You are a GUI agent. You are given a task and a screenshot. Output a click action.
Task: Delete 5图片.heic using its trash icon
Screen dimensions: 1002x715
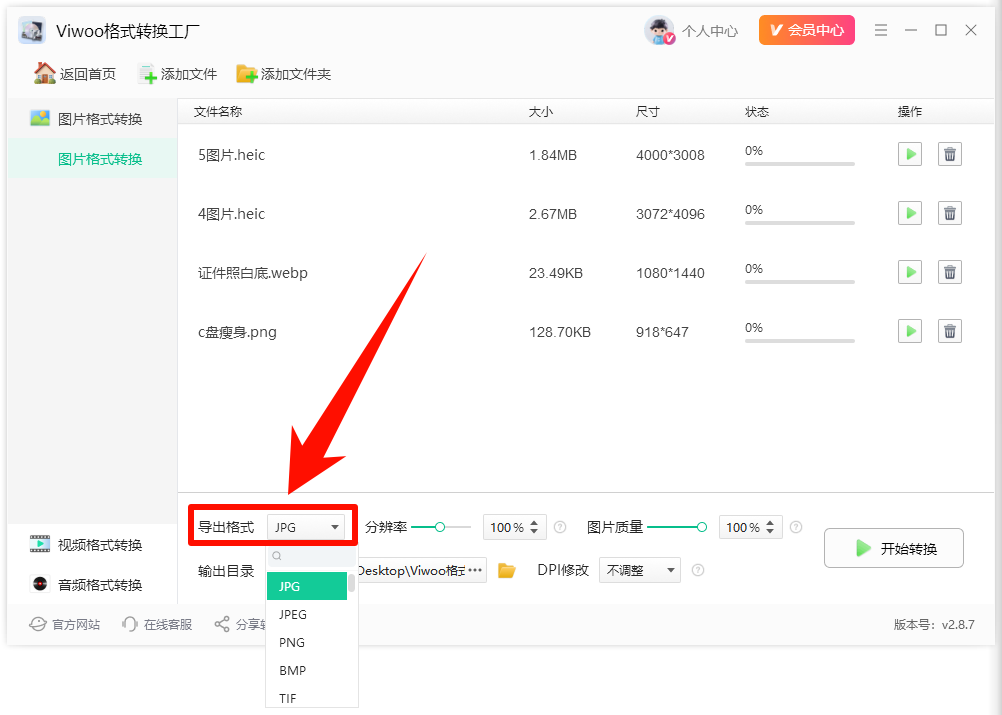[x=950, y=154]
